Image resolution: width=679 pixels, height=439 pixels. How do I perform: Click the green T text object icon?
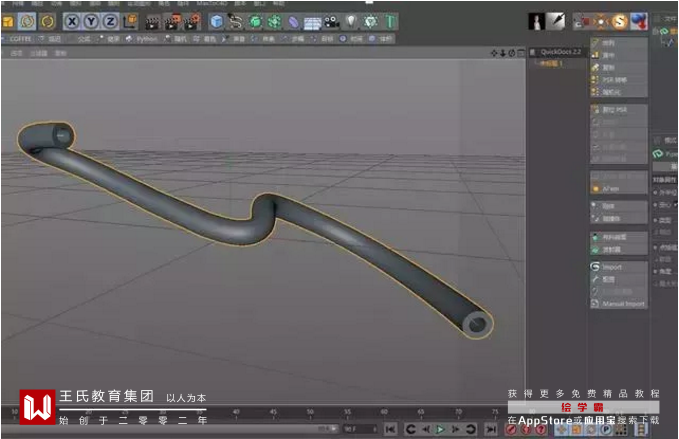(x=390, y=22)
